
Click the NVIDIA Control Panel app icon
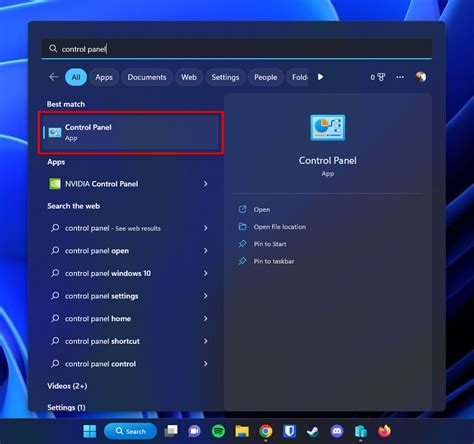pyautogui.click(x=55, y=184)
